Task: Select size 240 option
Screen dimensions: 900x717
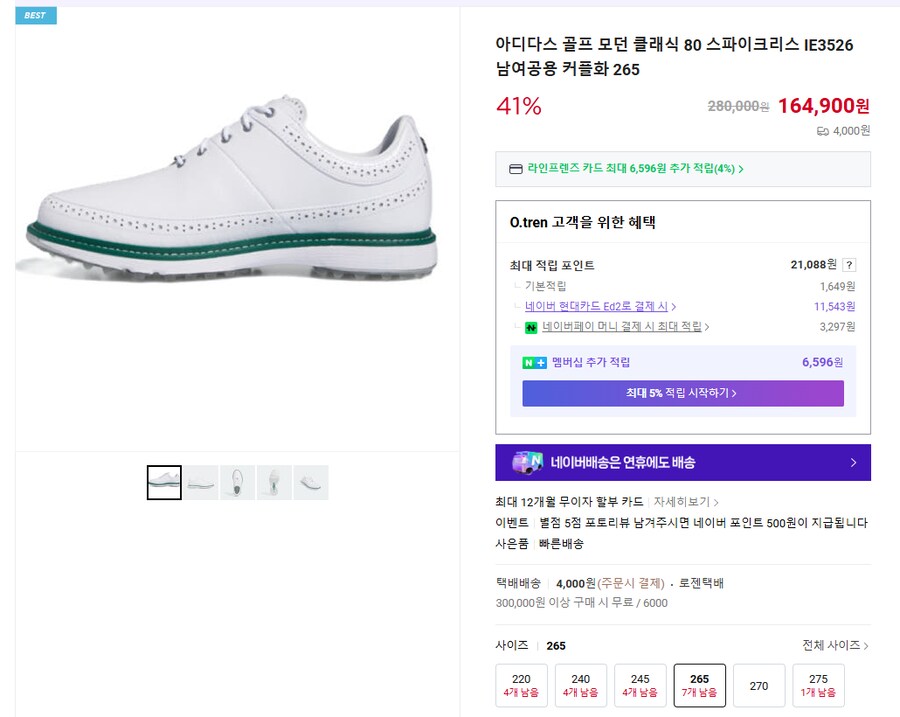Action: 580,685
